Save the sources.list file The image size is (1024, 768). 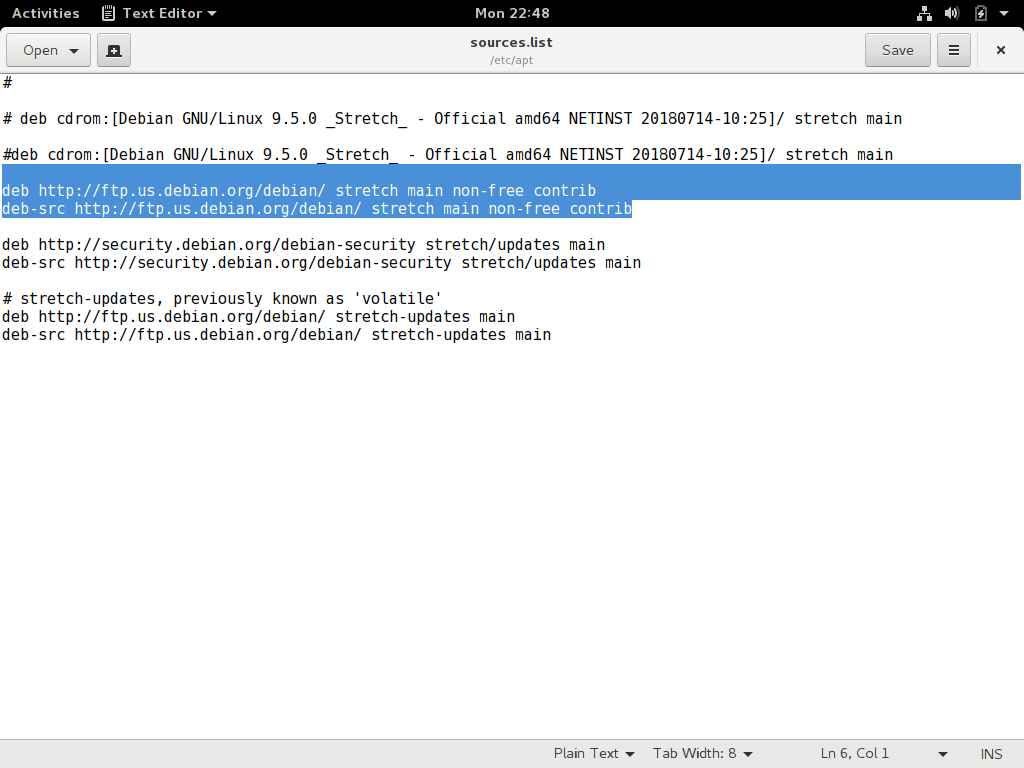click(x=897, y=49)
